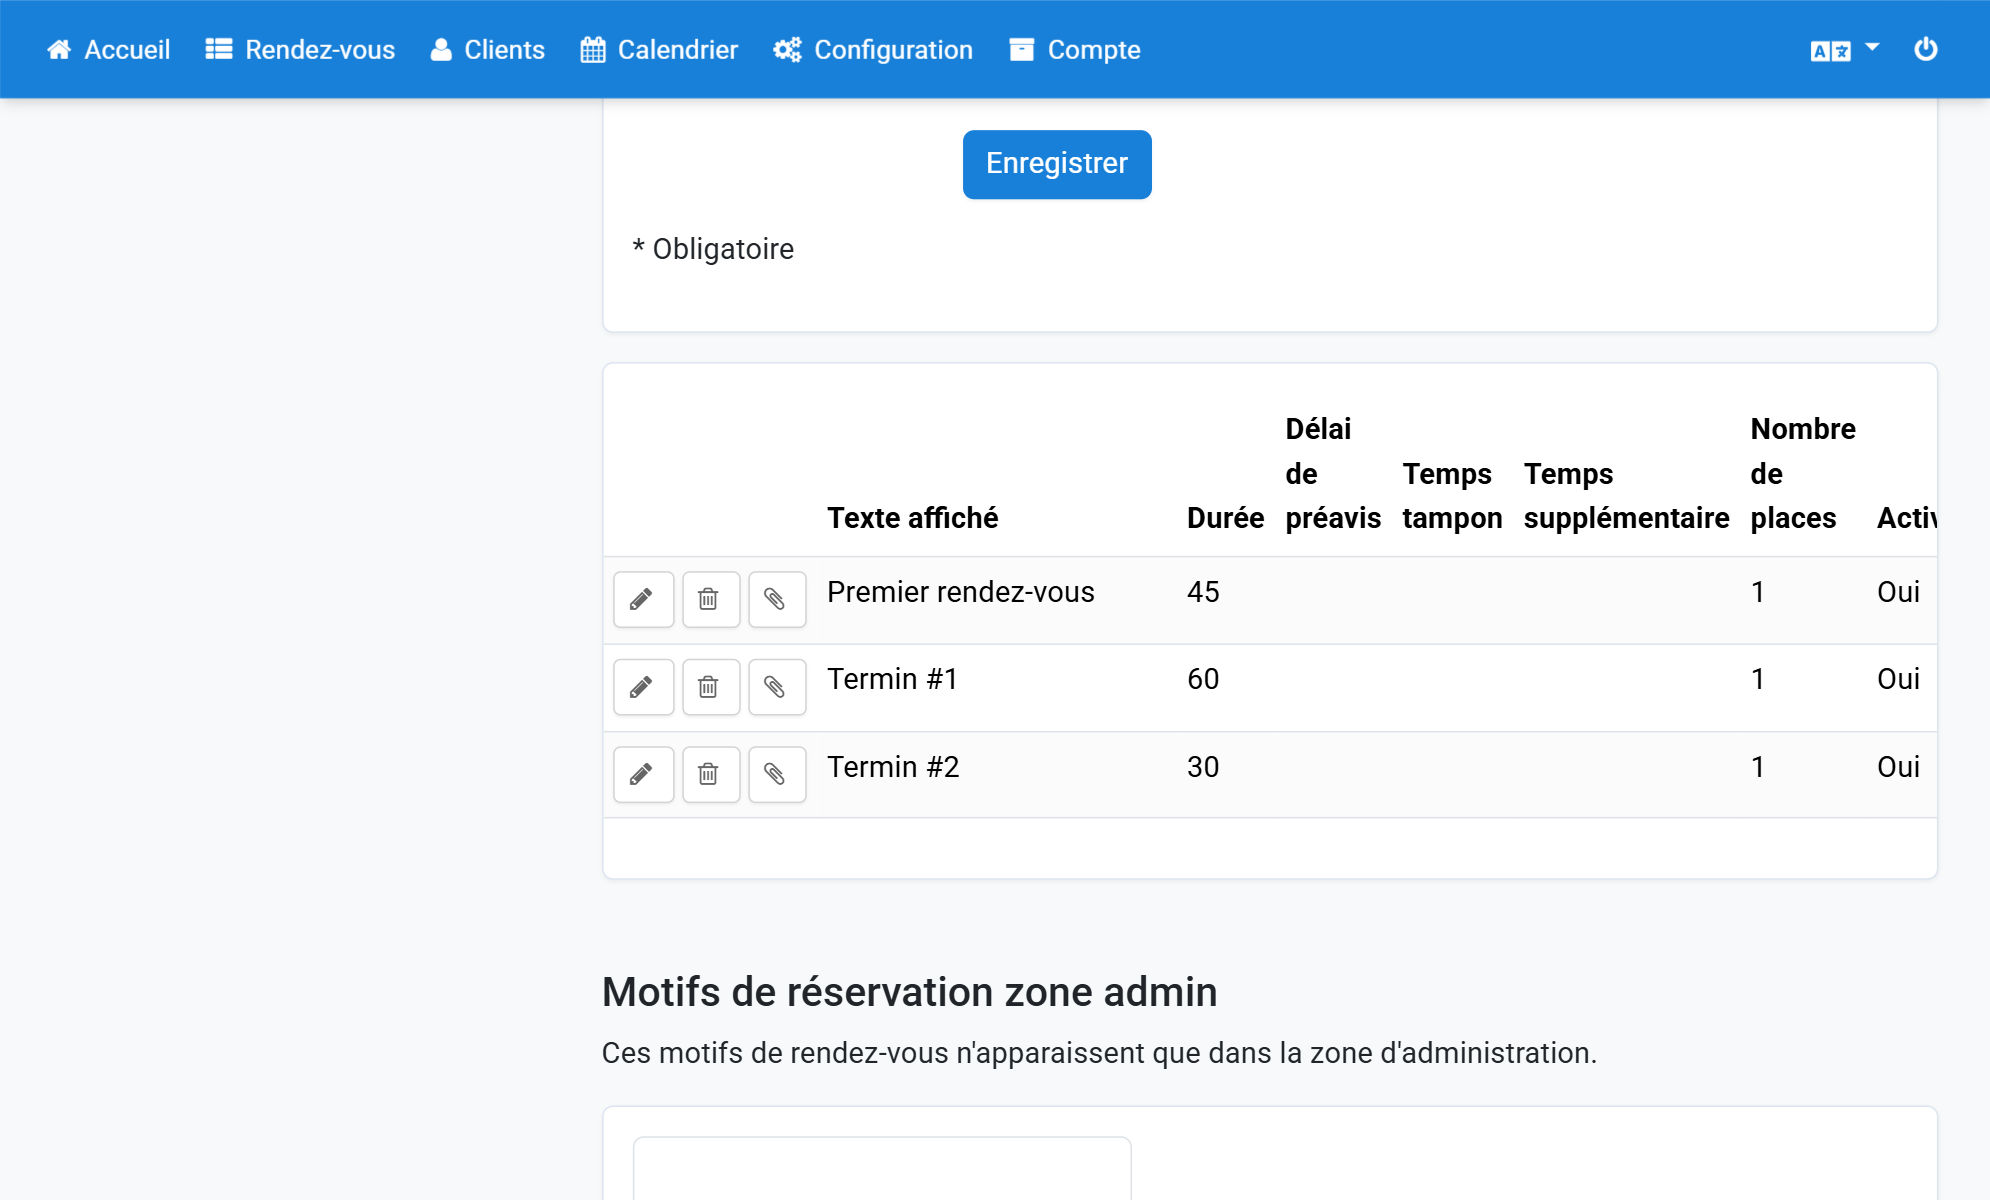Click the 'Délai de préavis' column header
Screen dimensions: 1990x1200
tap(1333, 474)
